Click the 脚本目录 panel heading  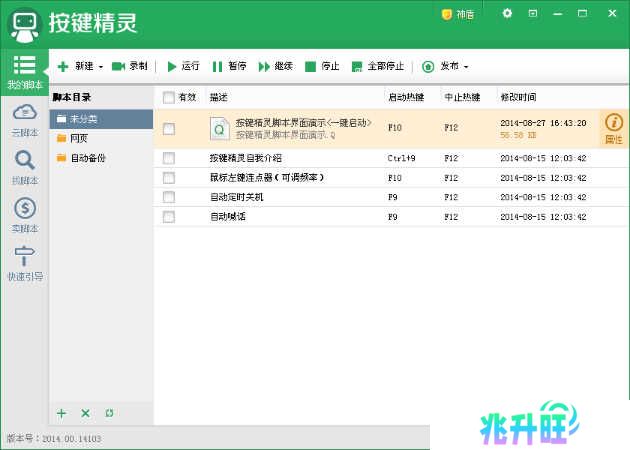[x=72, y=97]
